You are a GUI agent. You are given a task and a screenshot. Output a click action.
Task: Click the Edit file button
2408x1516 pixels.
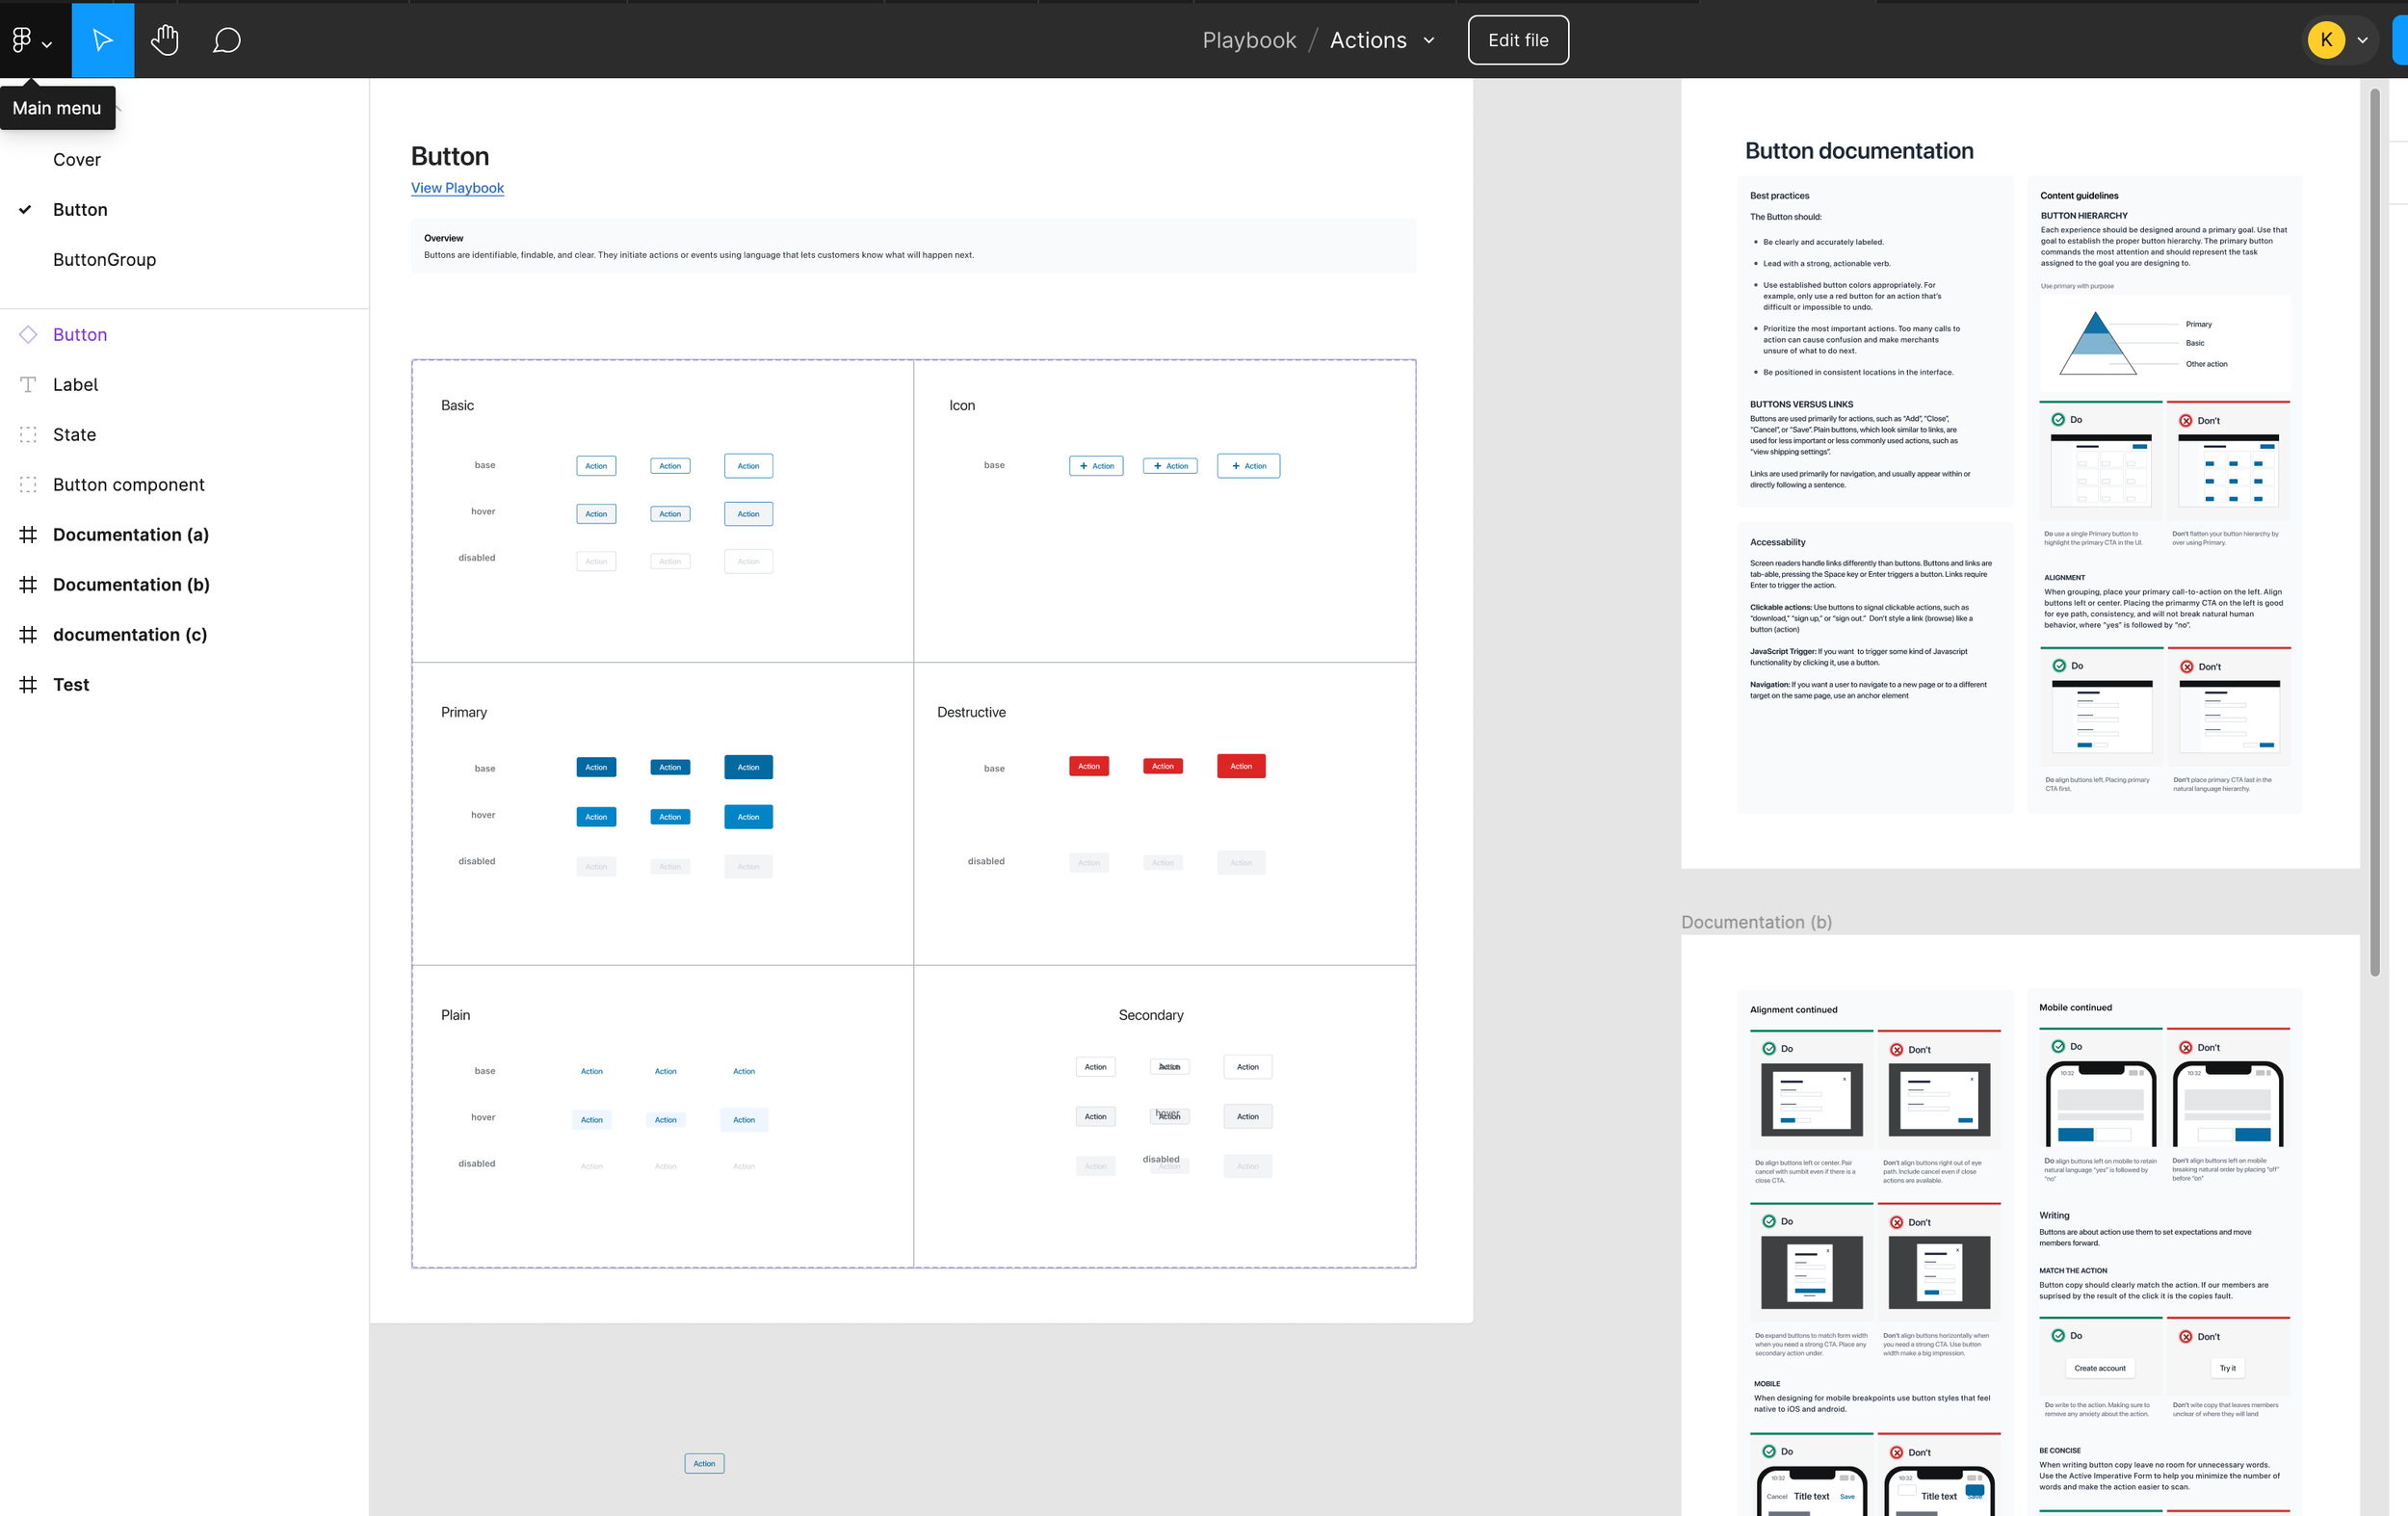[1517, 40]
